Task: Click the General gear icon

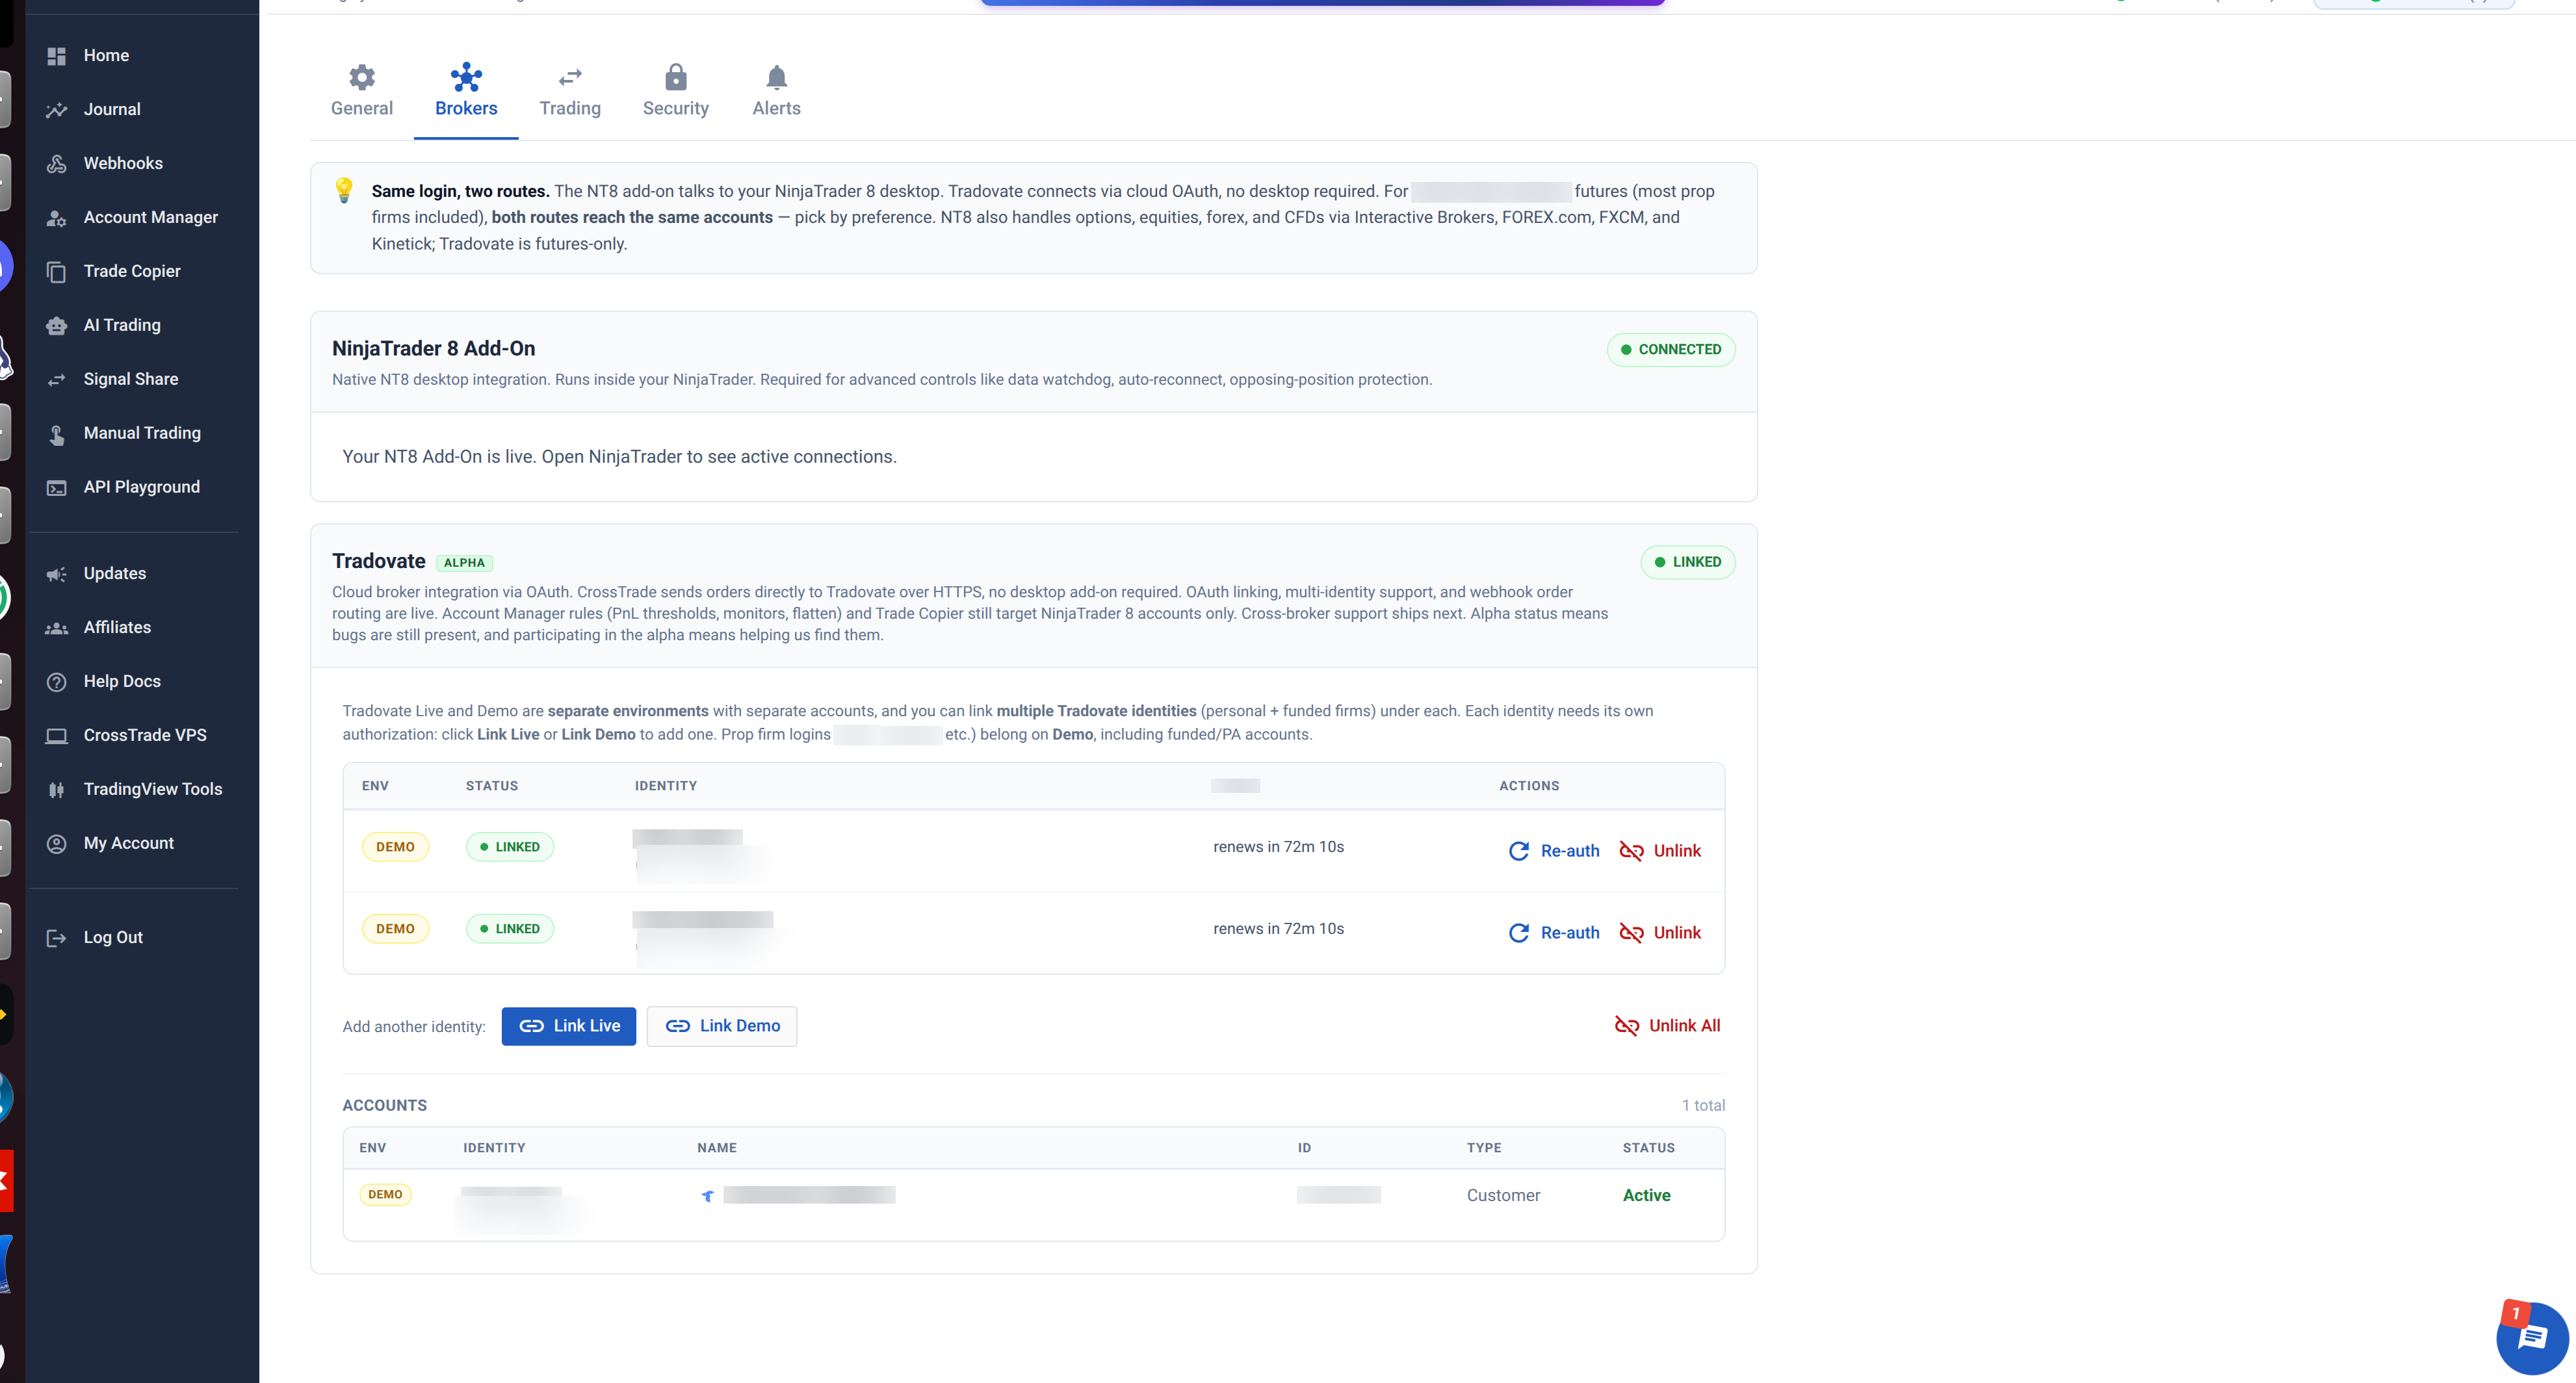Action: (x=362, y=77)
